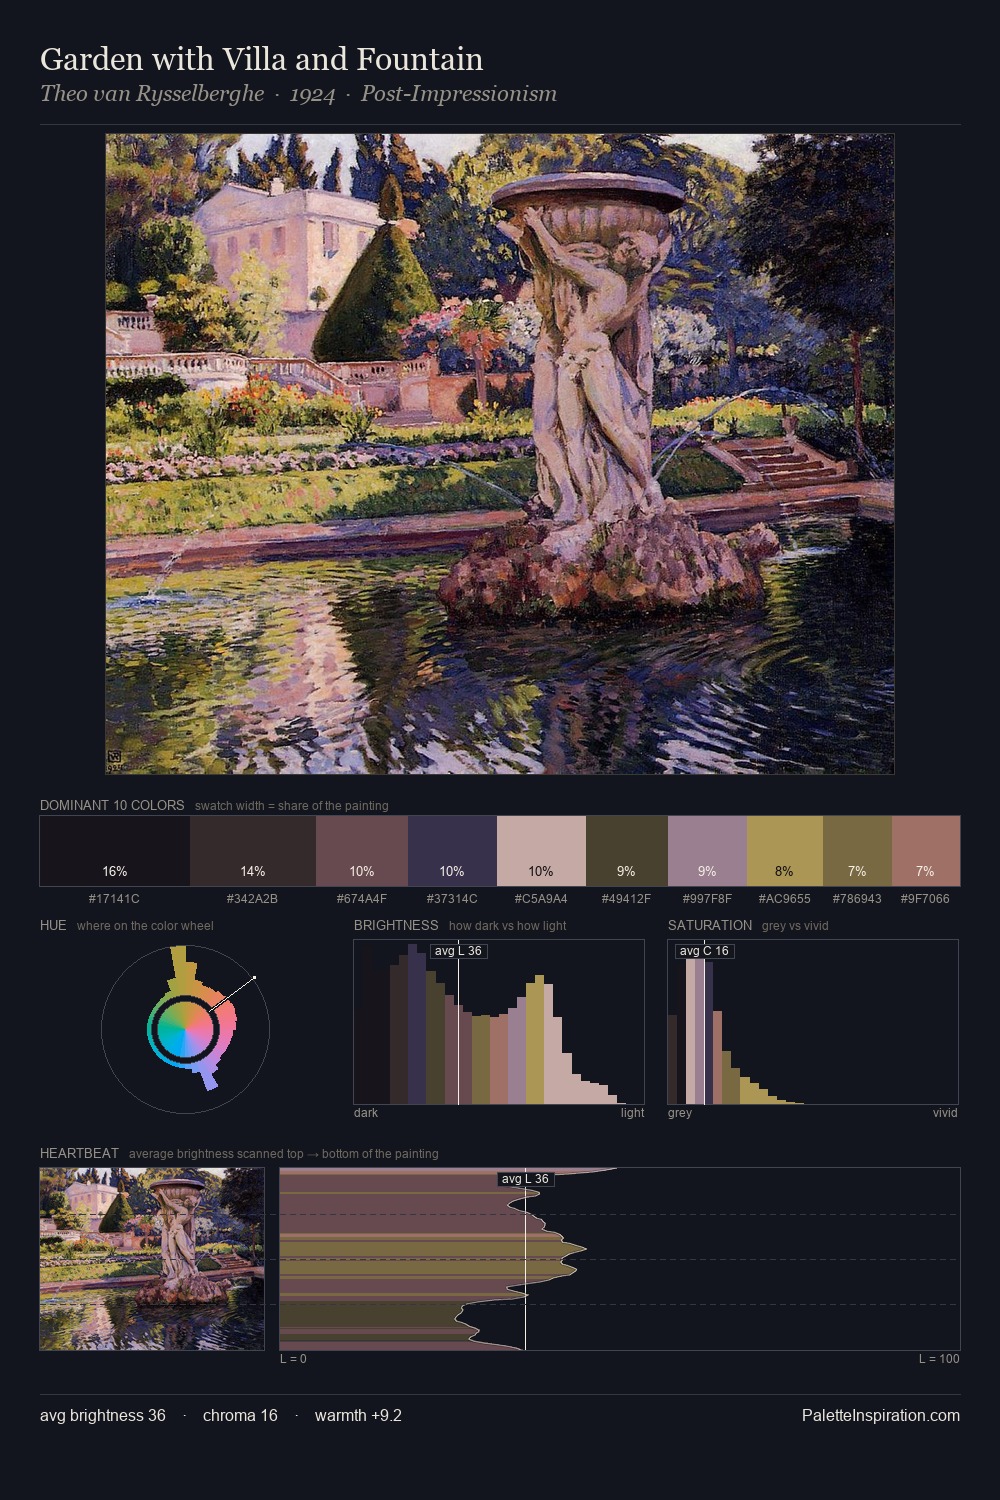Image resolution: width=1000 pixels, height=1500 pixels.
Task: Choose the #49412F olive swatch
Action: point(626,851)
